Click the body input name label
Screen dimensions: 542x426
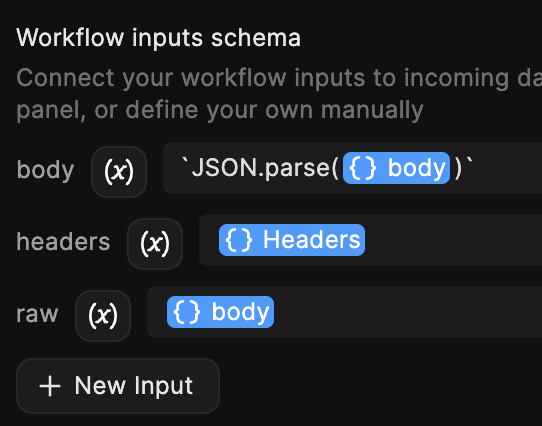(x=45, y=170)
